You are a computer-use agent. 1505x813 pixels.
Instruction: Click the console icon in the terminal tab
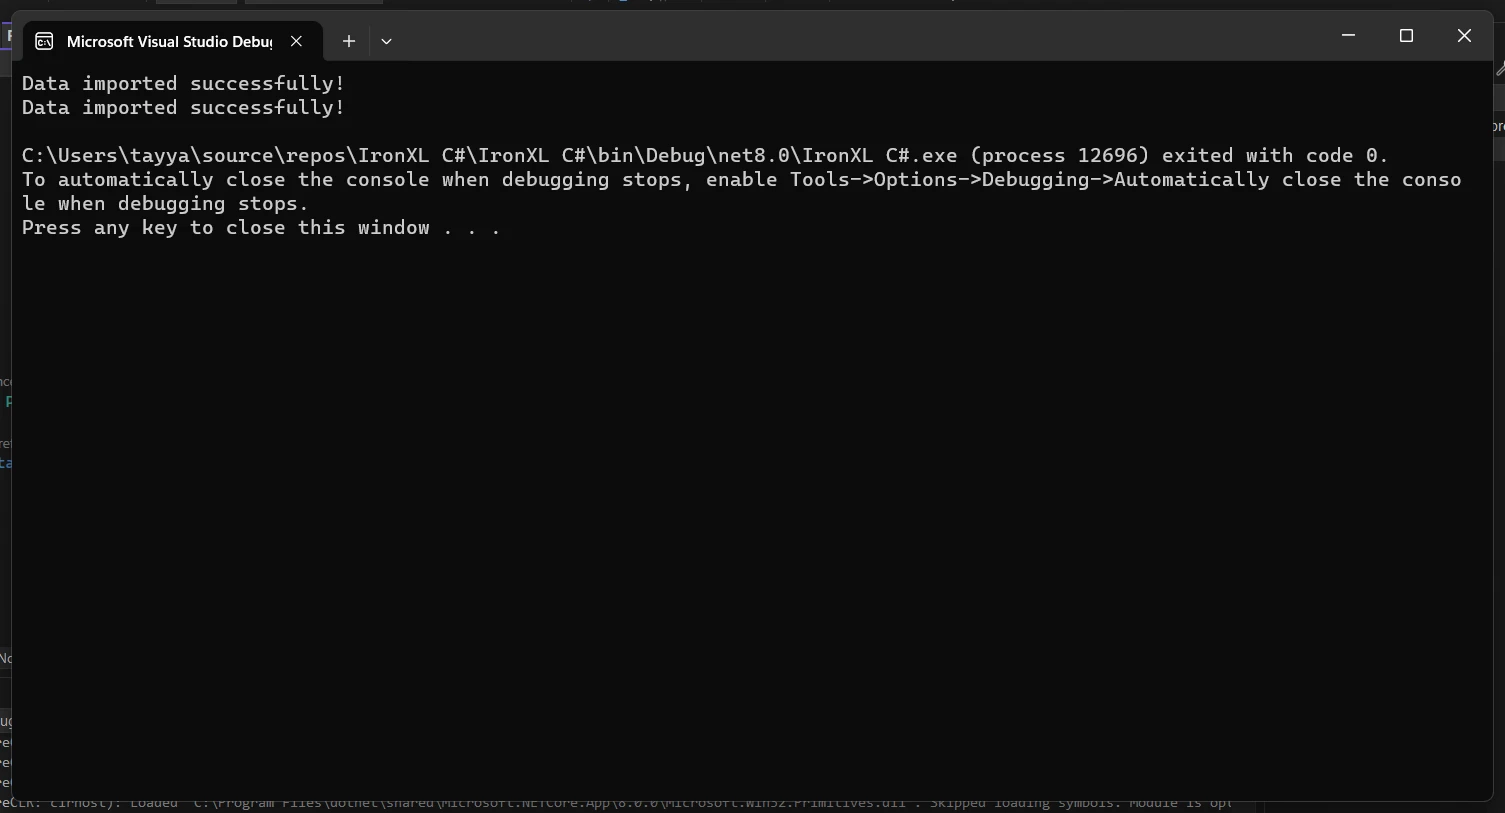tap(44, 41)
